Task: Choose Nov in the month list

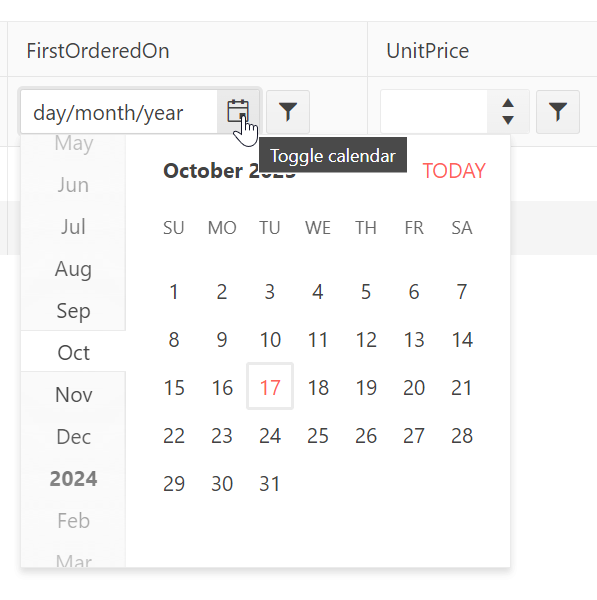Action: [73, 394]
